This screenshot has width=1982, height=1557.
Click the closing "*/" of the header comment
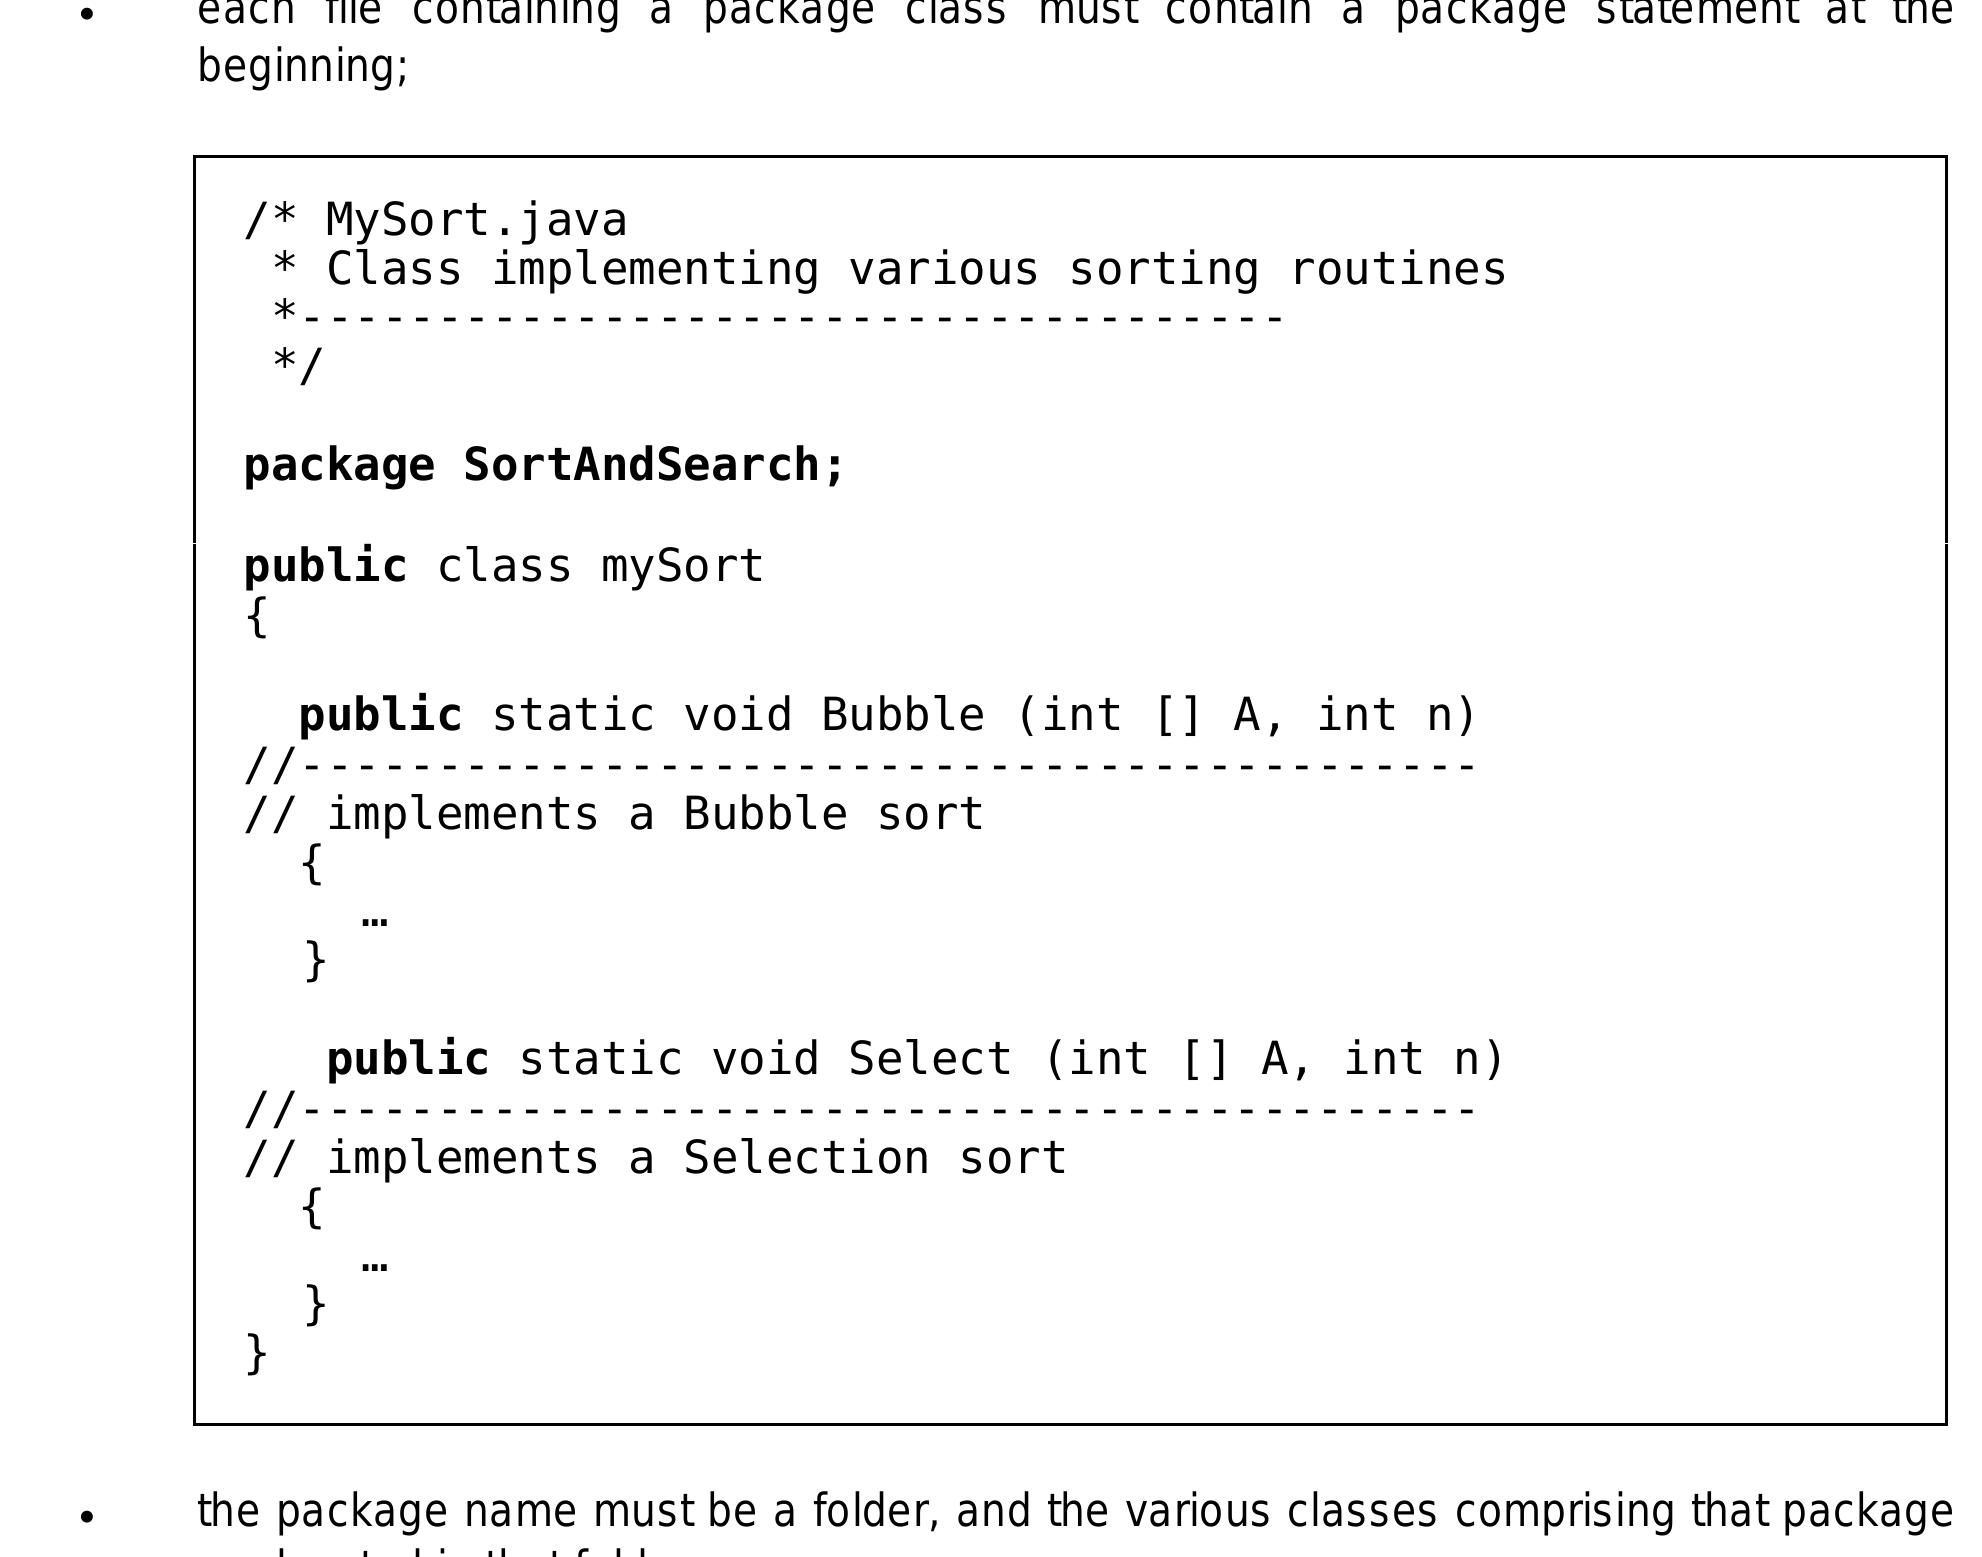pos(298,365)
